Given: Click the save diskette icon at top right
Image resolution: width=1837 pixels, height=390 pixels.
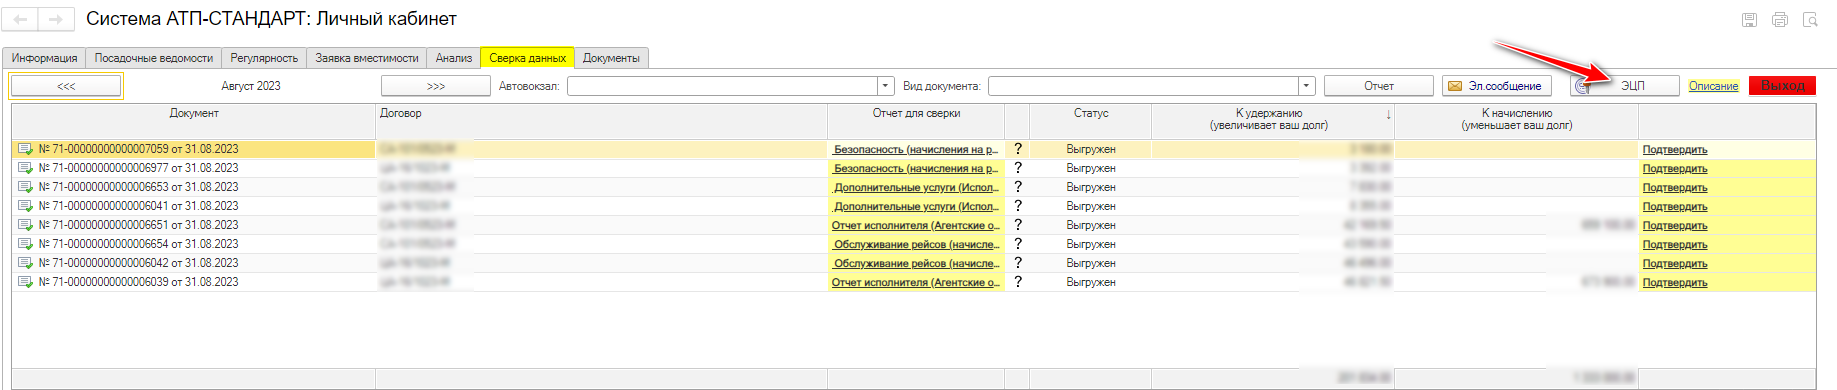Looking at the screenshot, I should tap(1749, 19).
